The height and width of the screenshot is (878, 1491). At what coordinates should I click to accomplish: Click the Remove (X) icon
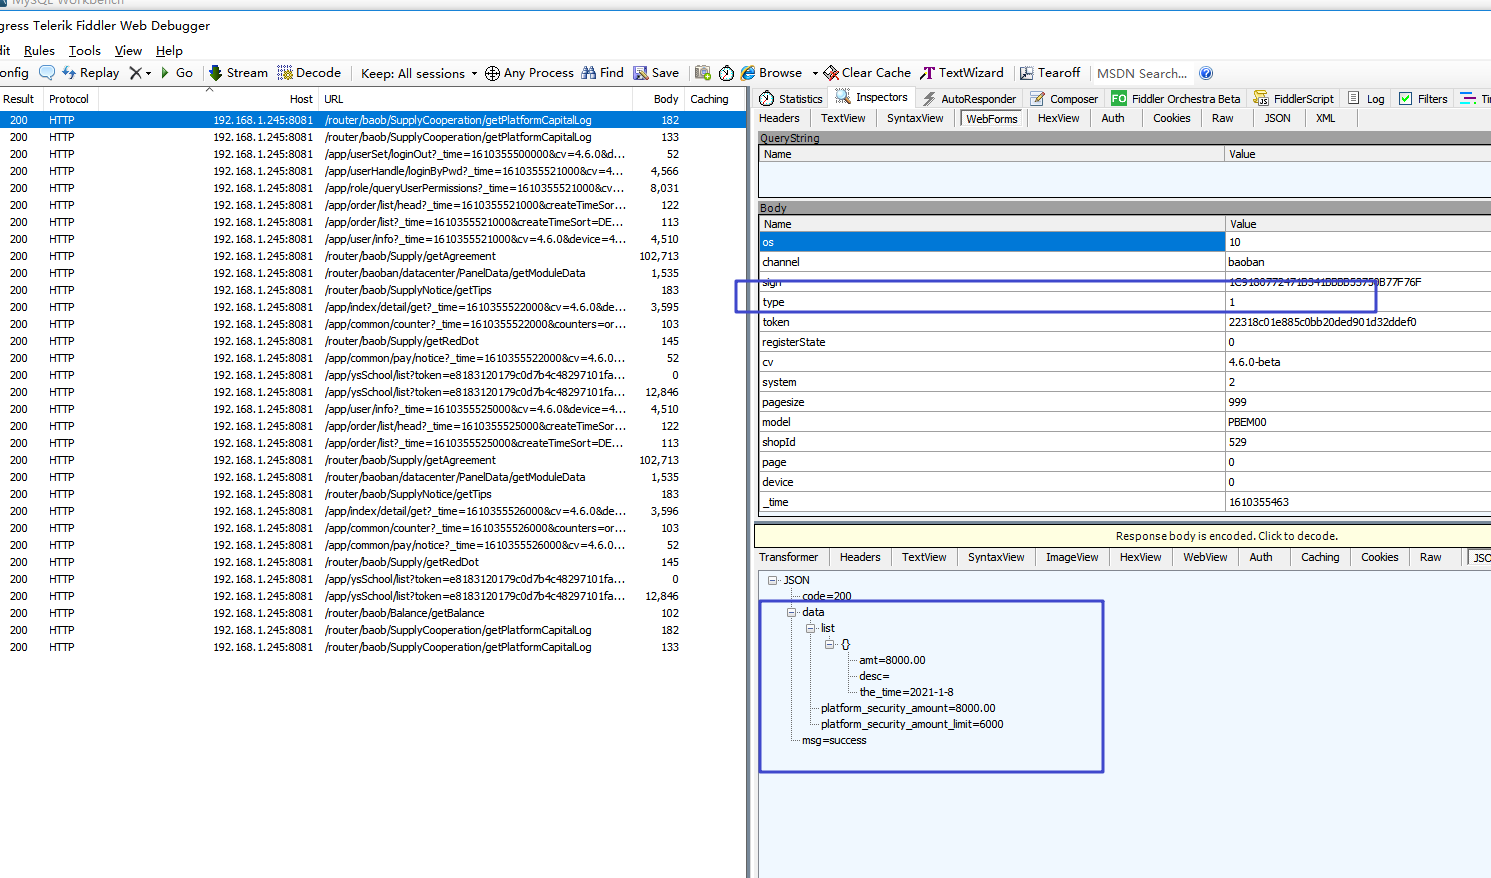pyautogui.click(x=136, y=73)
